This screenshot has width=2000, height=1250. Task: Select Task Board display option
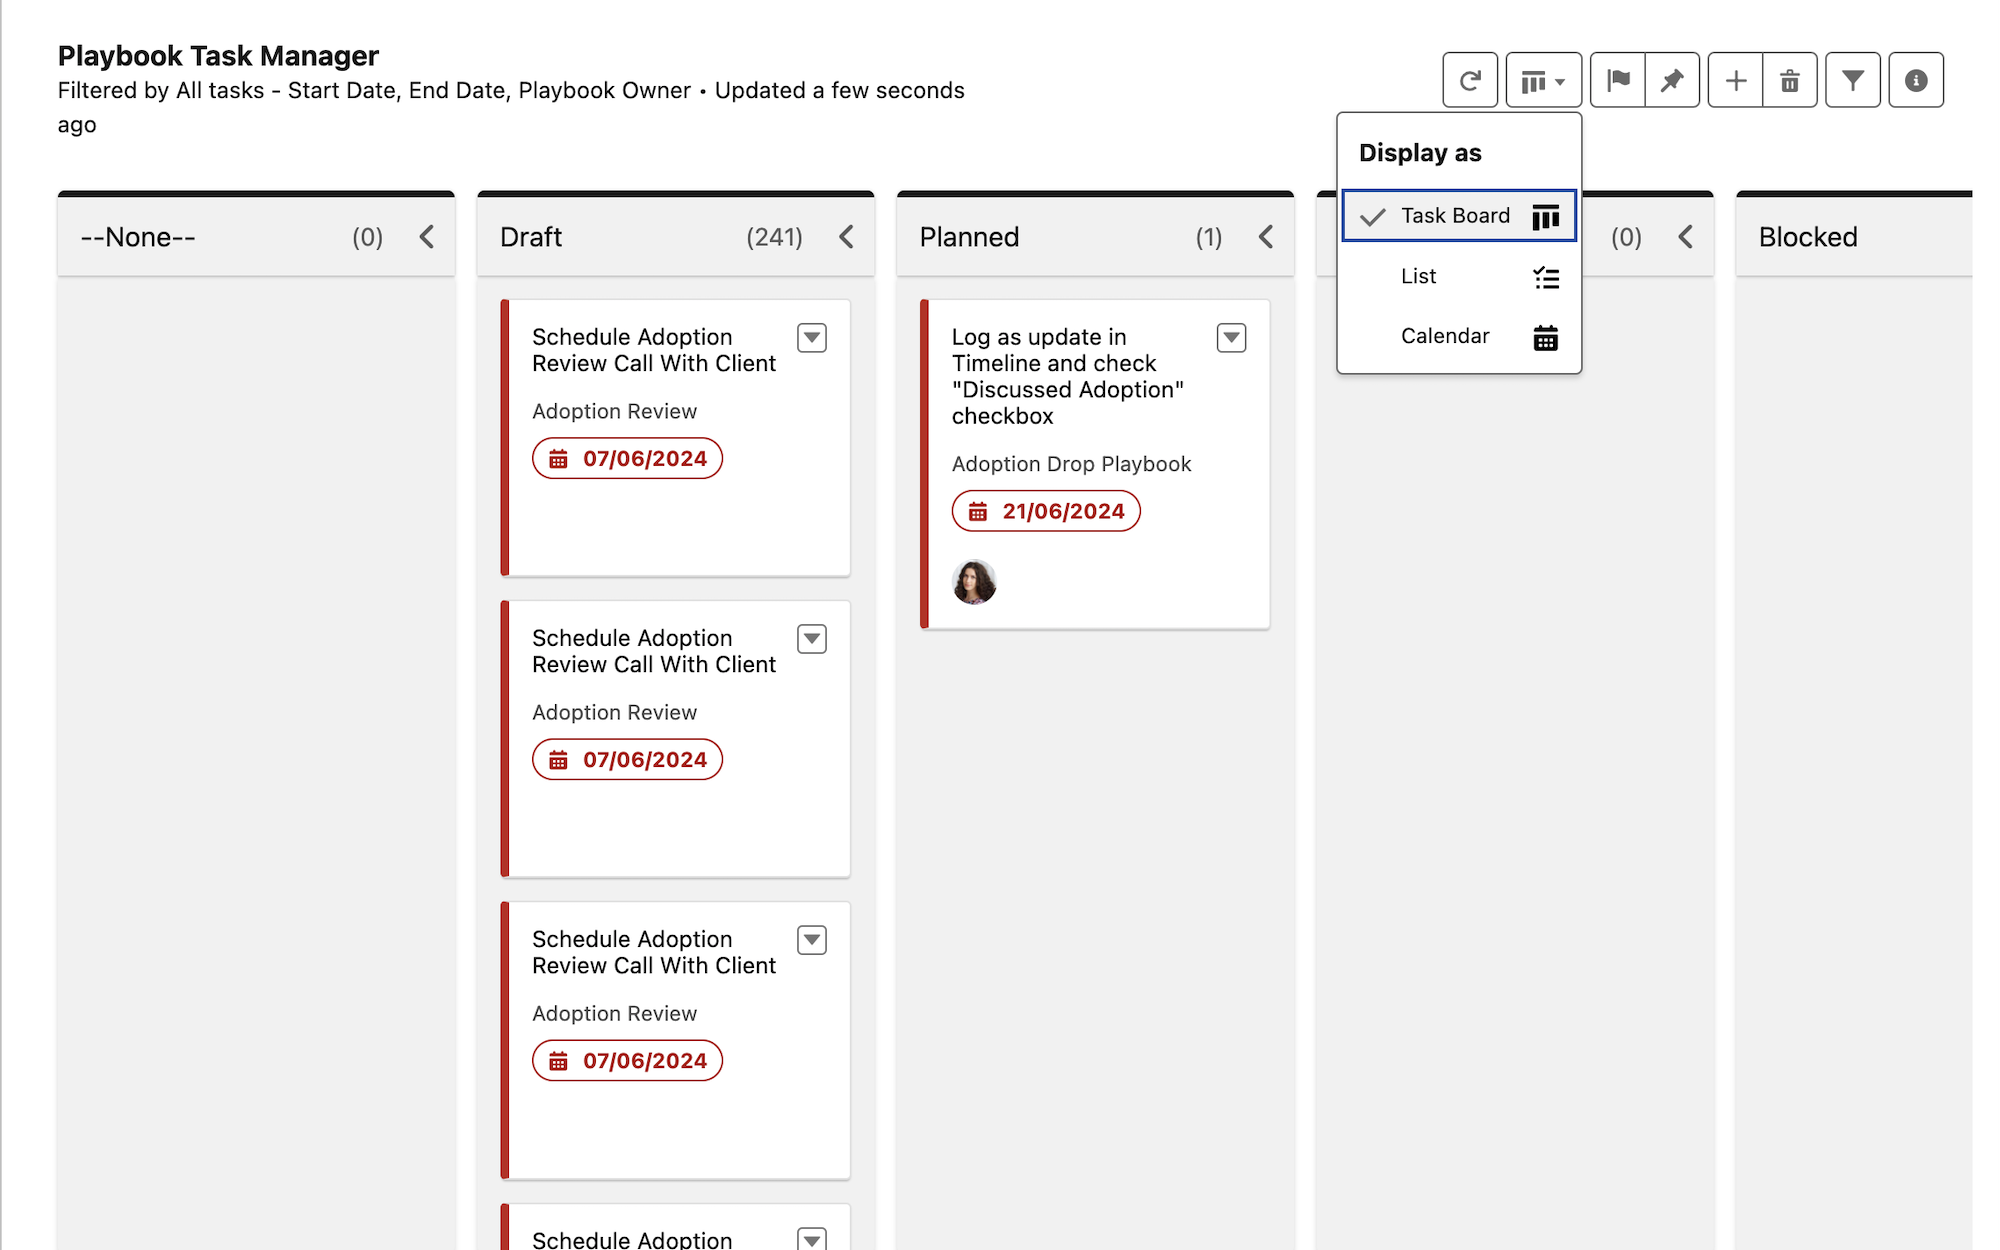(1458, 216)
